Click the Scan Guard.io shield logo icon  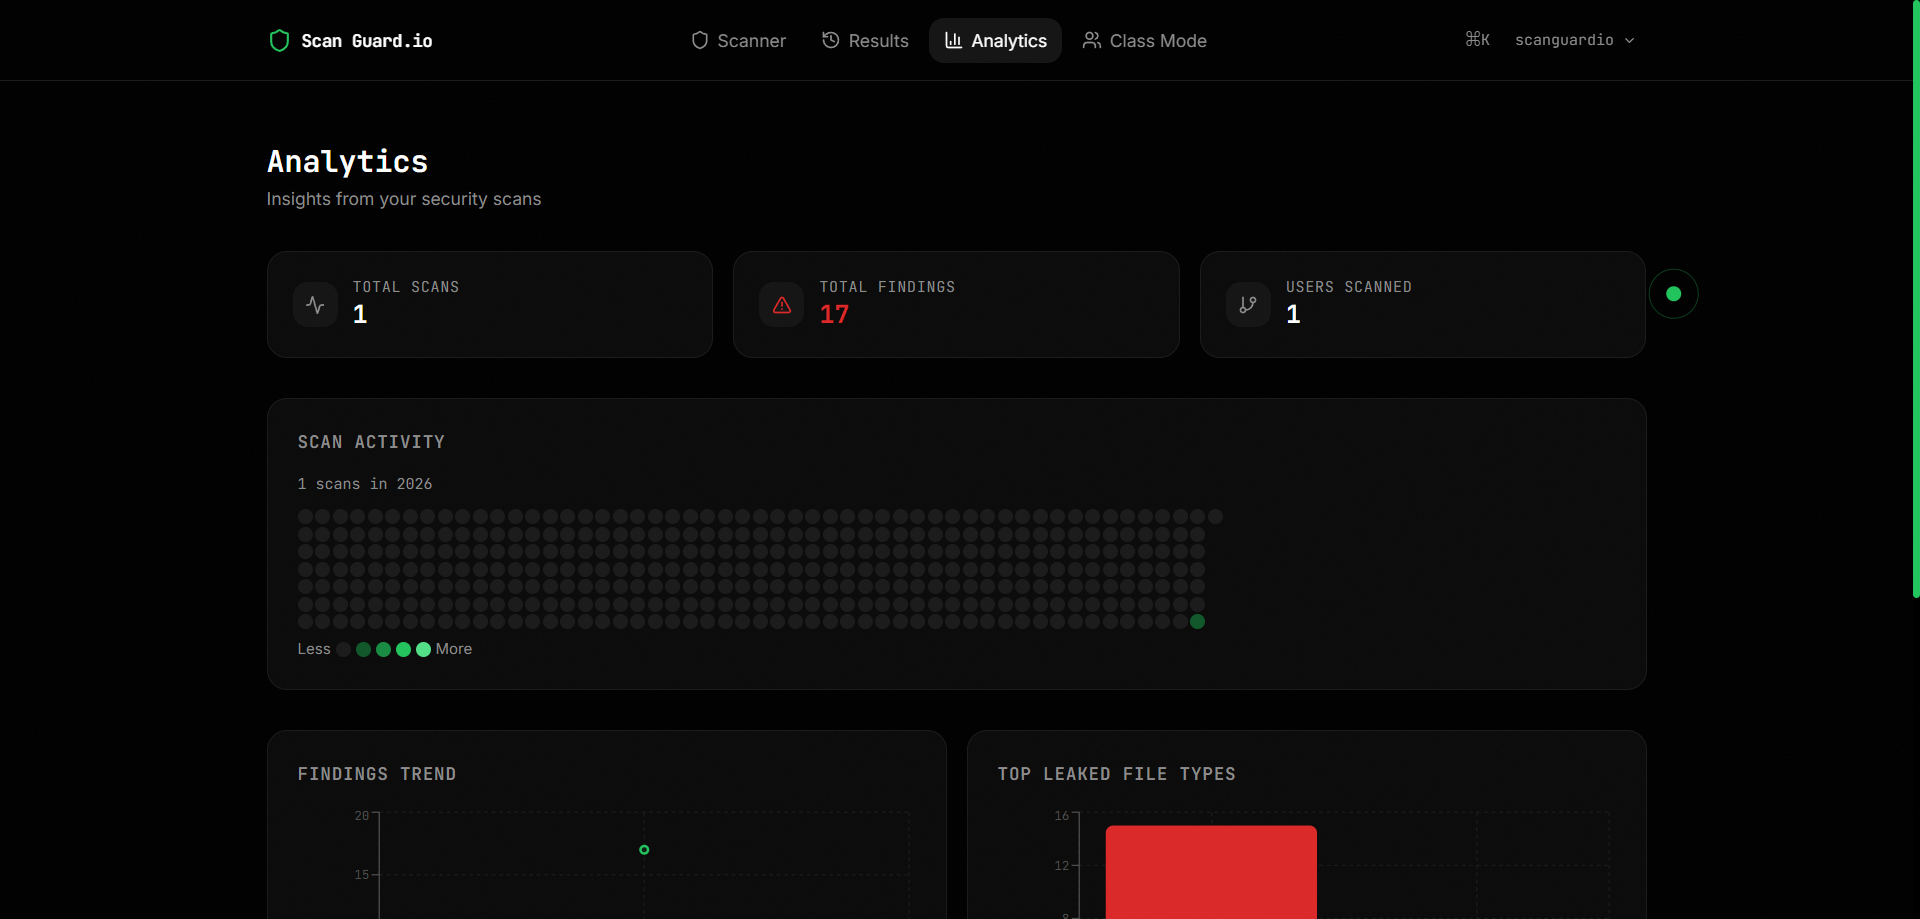tap(279, 40)
